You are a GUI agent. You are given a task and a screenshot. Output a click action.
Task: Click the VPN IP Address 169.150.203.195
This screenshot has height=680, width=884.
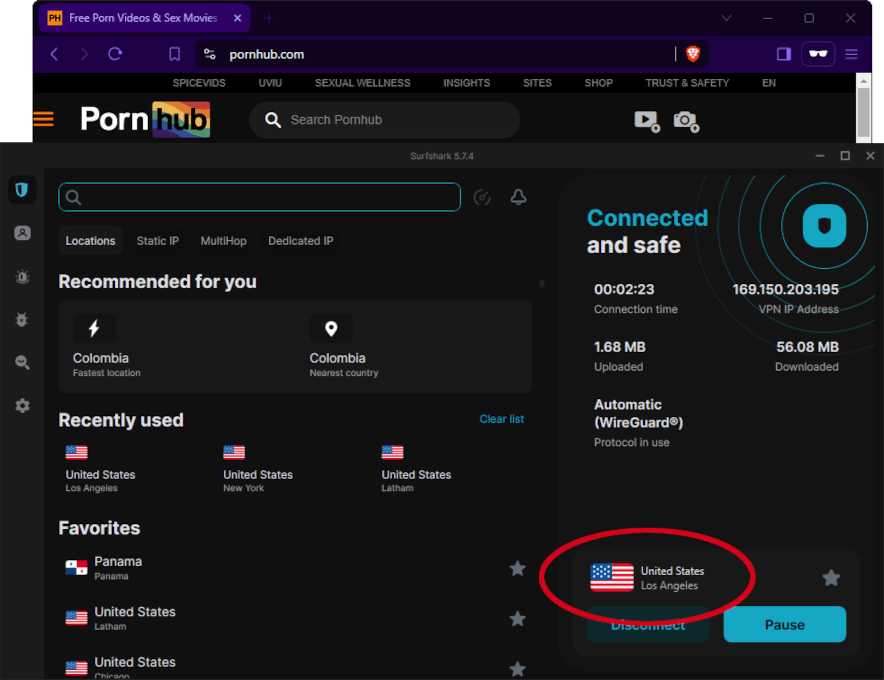785,289
